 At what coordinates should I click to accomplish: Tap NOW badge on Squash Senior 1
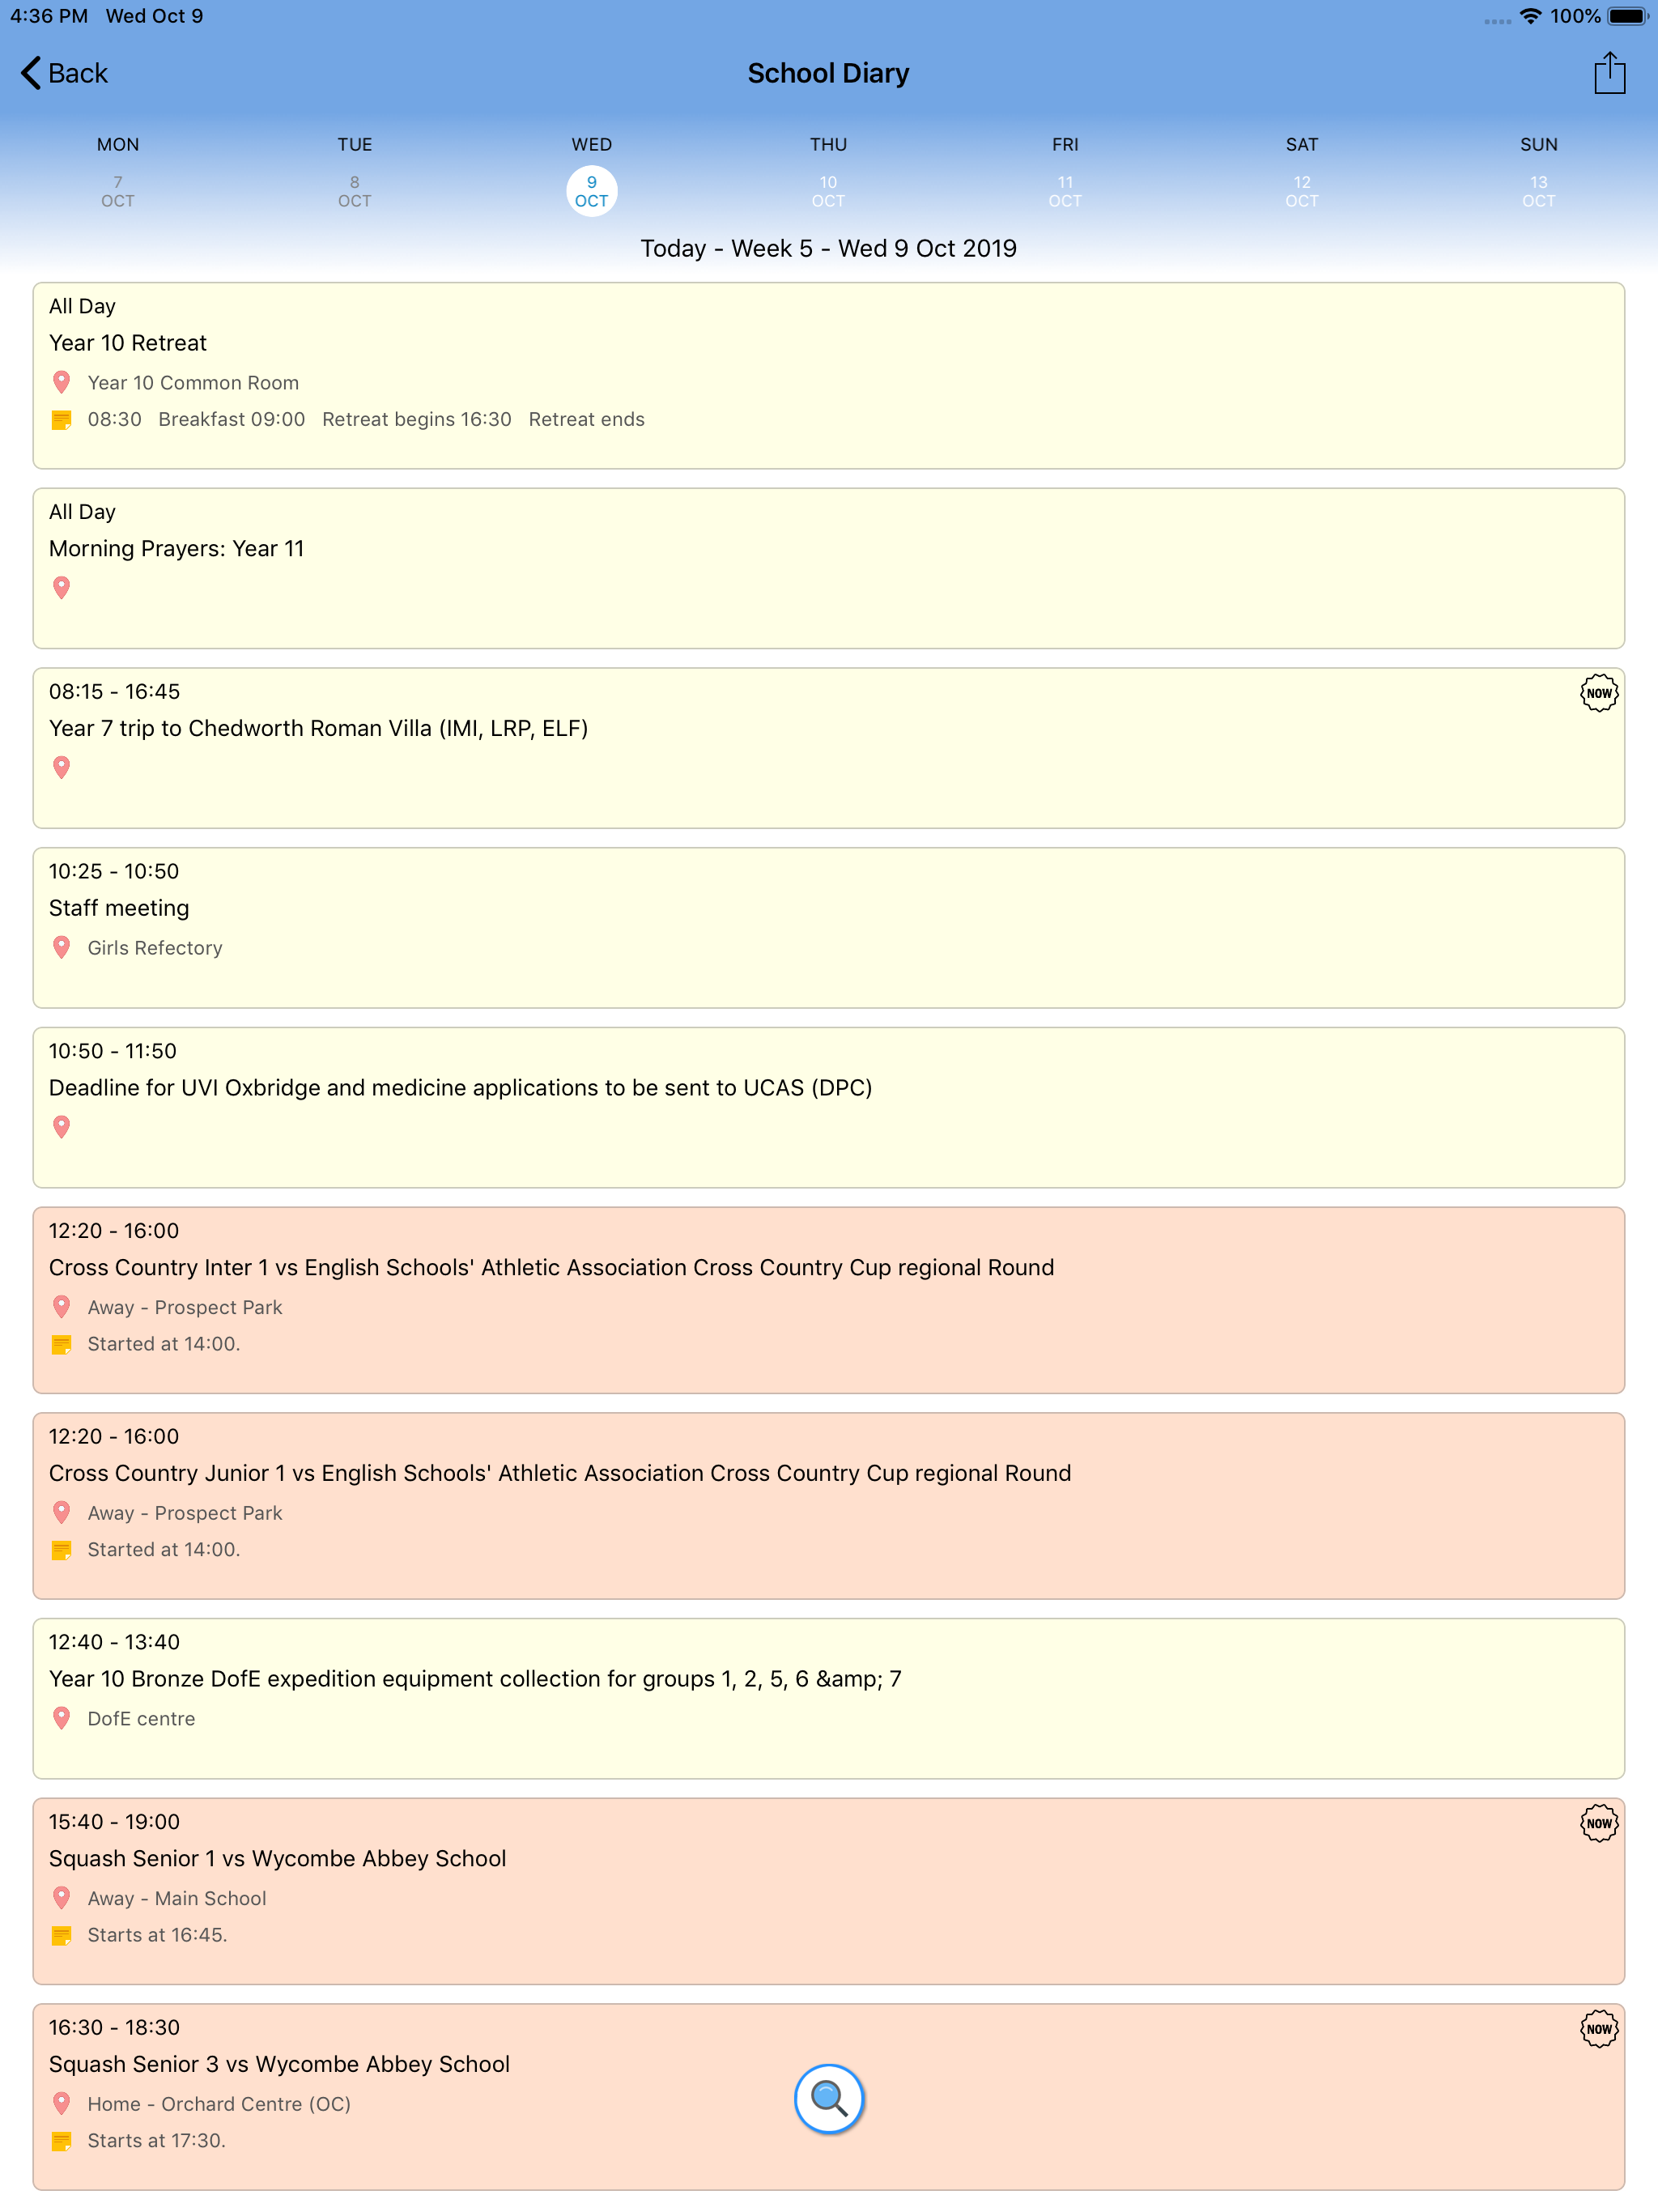tap(1598, 1822)
